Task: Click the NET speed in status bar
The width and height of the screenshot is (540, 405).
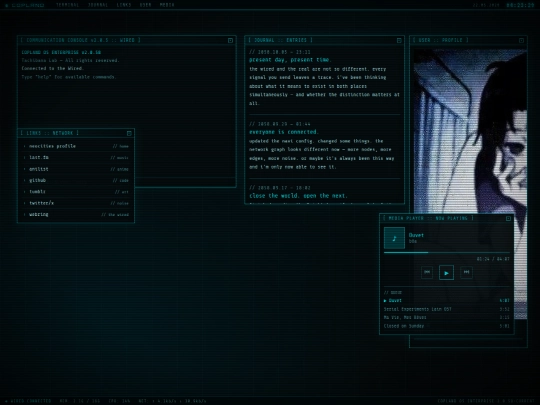Action: (x=172, y=401)
